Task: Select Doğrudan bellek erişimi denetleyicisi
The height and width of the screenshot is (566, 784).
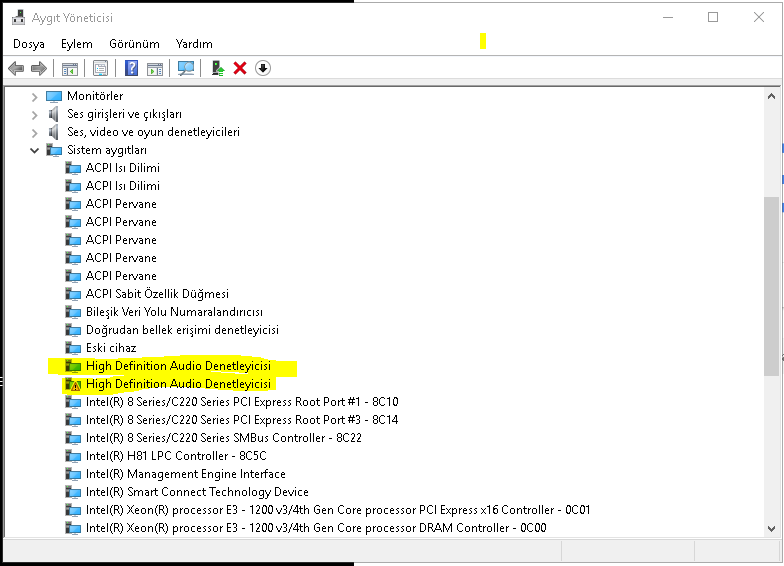Action: tap(182, 330)
